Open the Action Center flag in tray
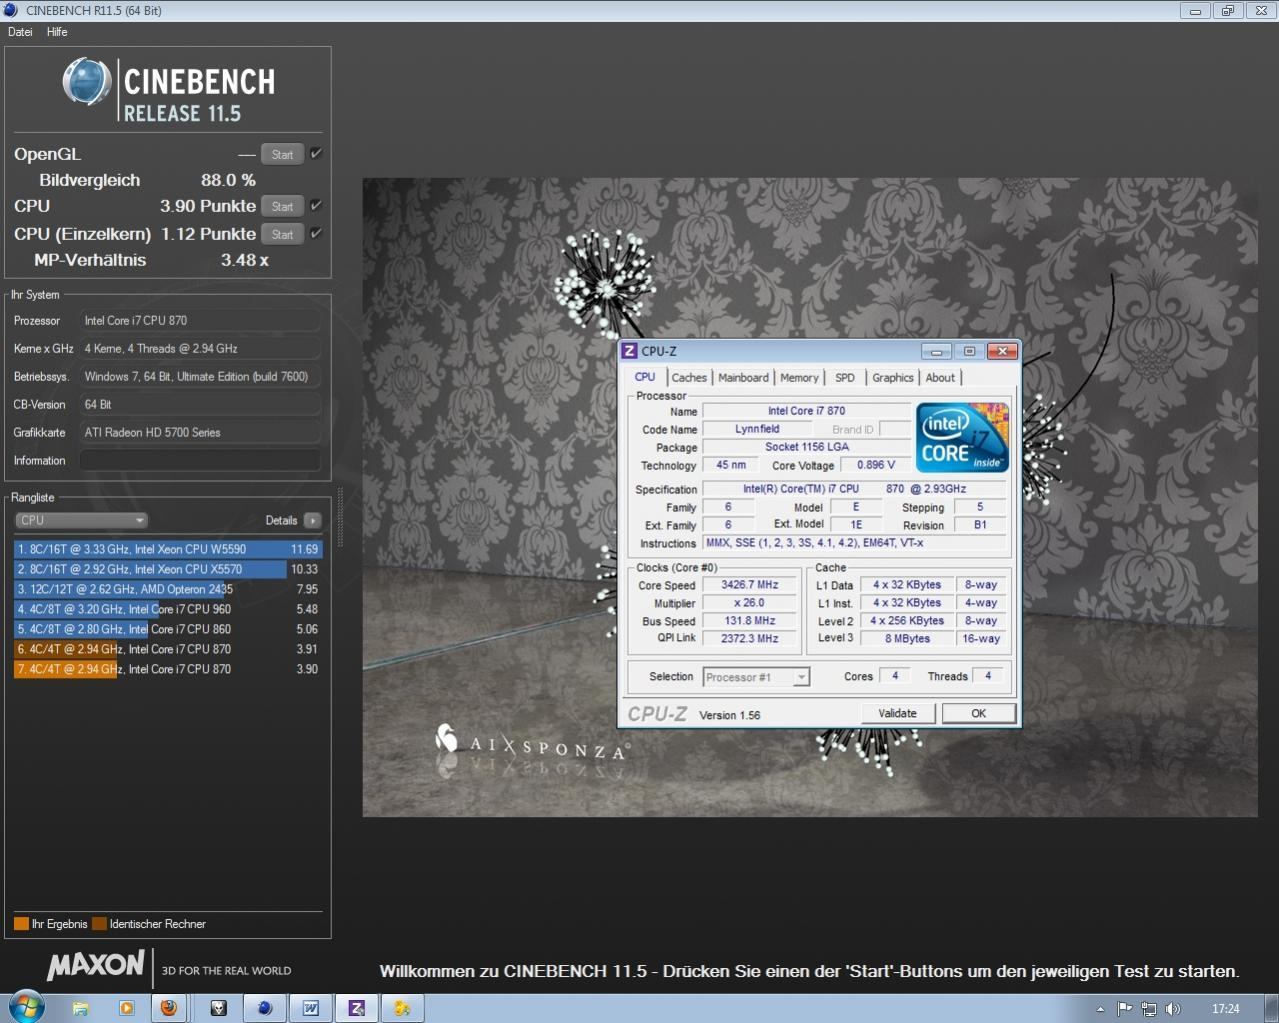The height and width of the screenshot is (1023, 1279). (x=1125, y=1009)
